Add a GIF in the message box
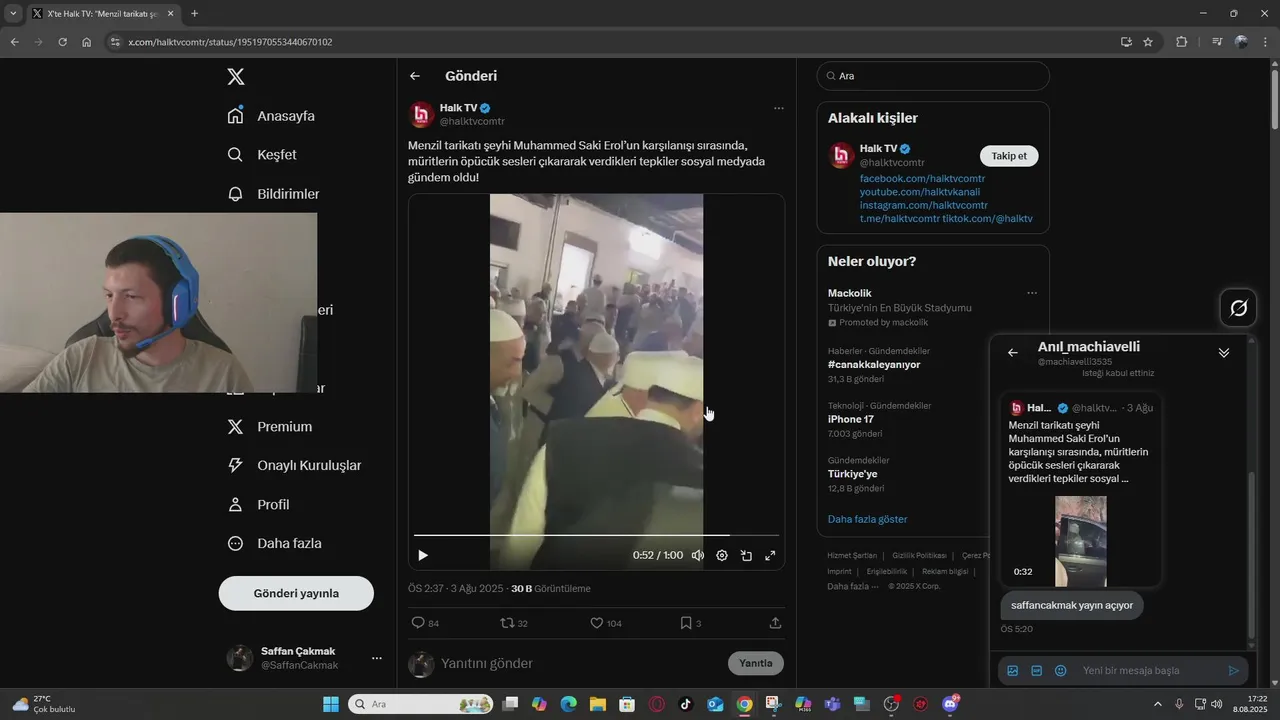 [1036, 671]
